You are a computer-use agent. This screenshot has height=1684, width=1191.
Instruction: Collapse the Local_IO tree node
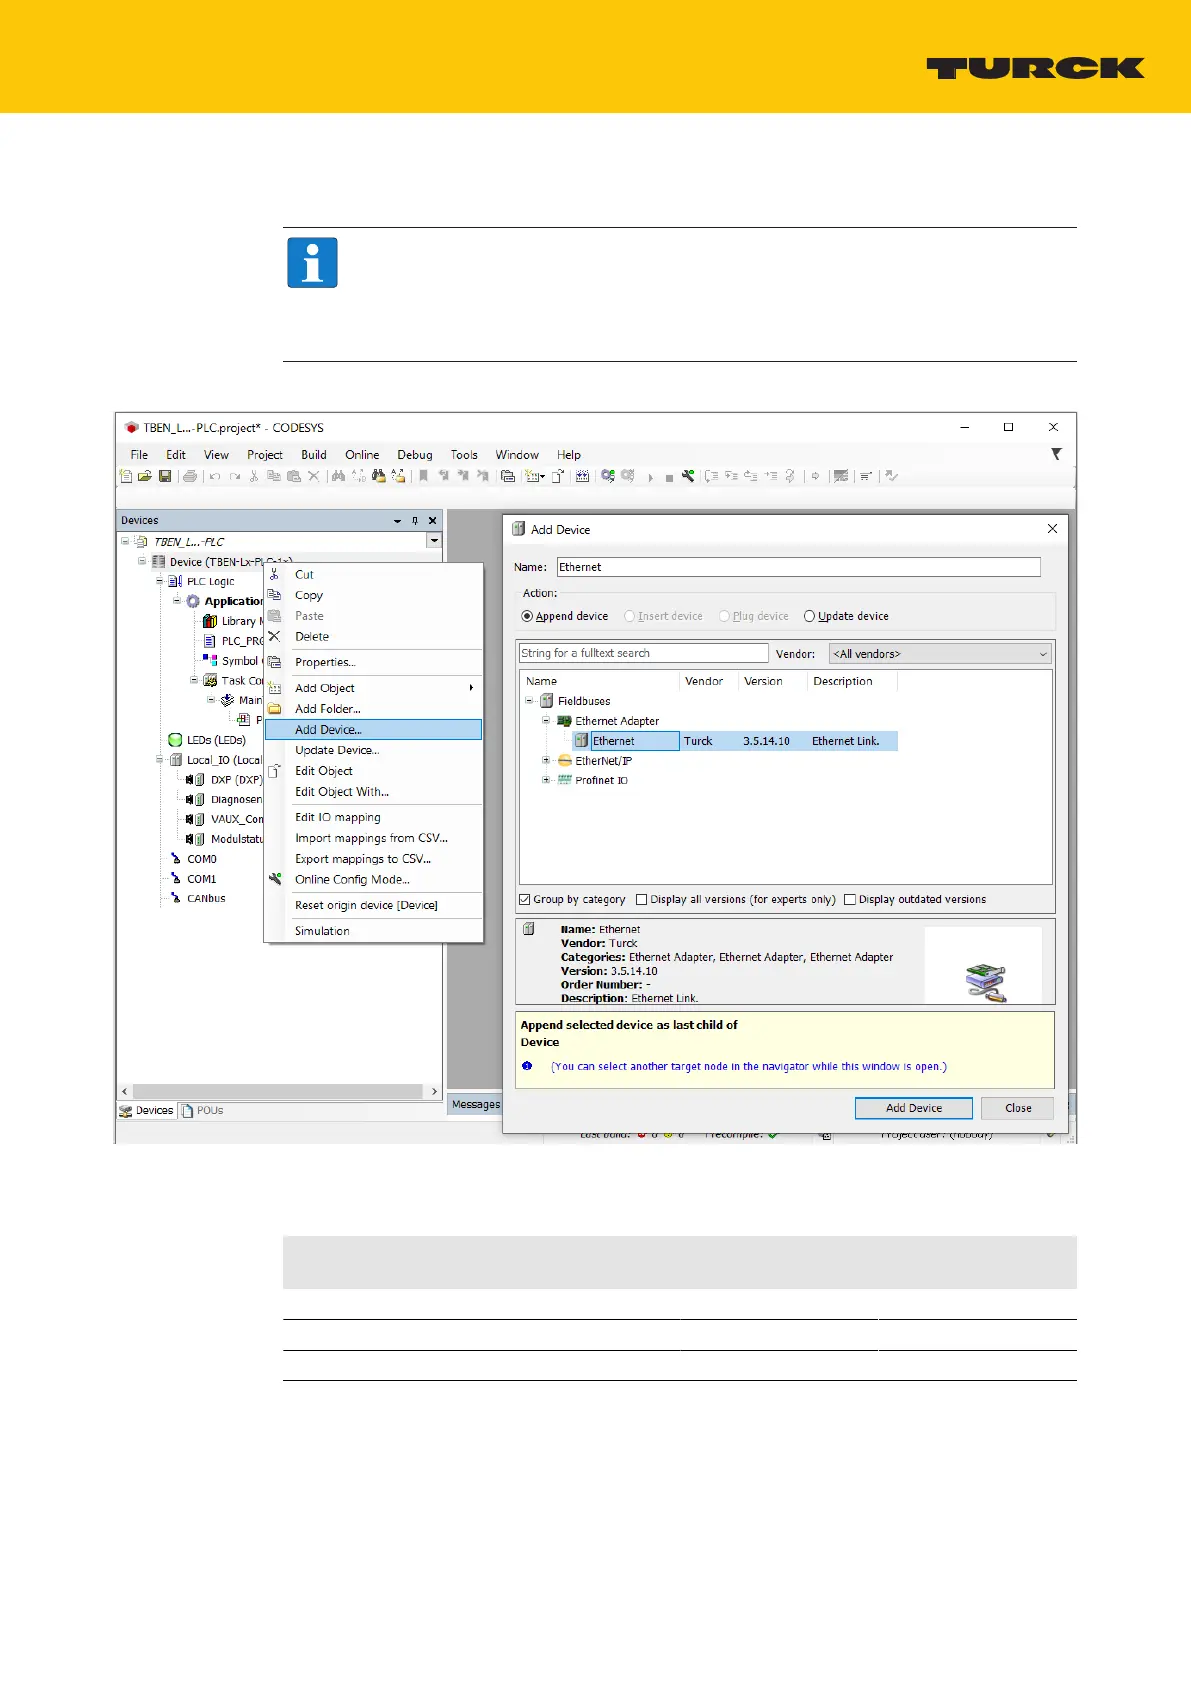(x=159, y=760)
